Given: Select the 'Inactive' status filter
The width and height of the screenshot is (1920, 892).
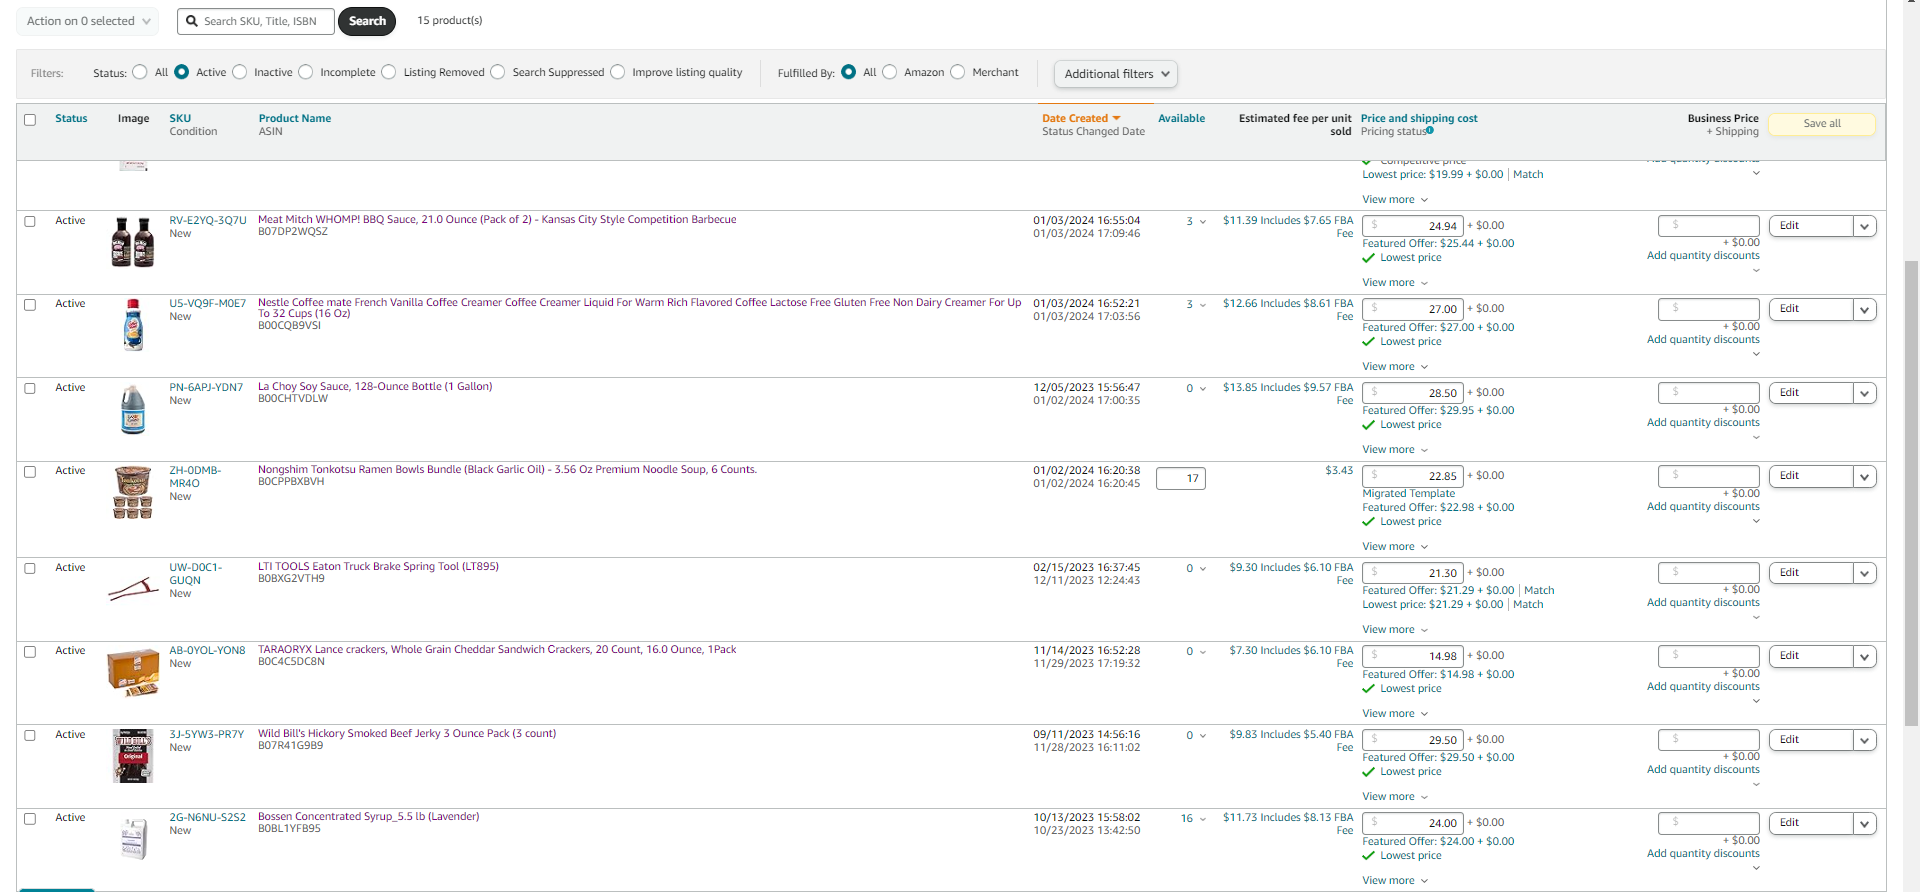Looking at the screenshot, I should [x=240, y=72].
